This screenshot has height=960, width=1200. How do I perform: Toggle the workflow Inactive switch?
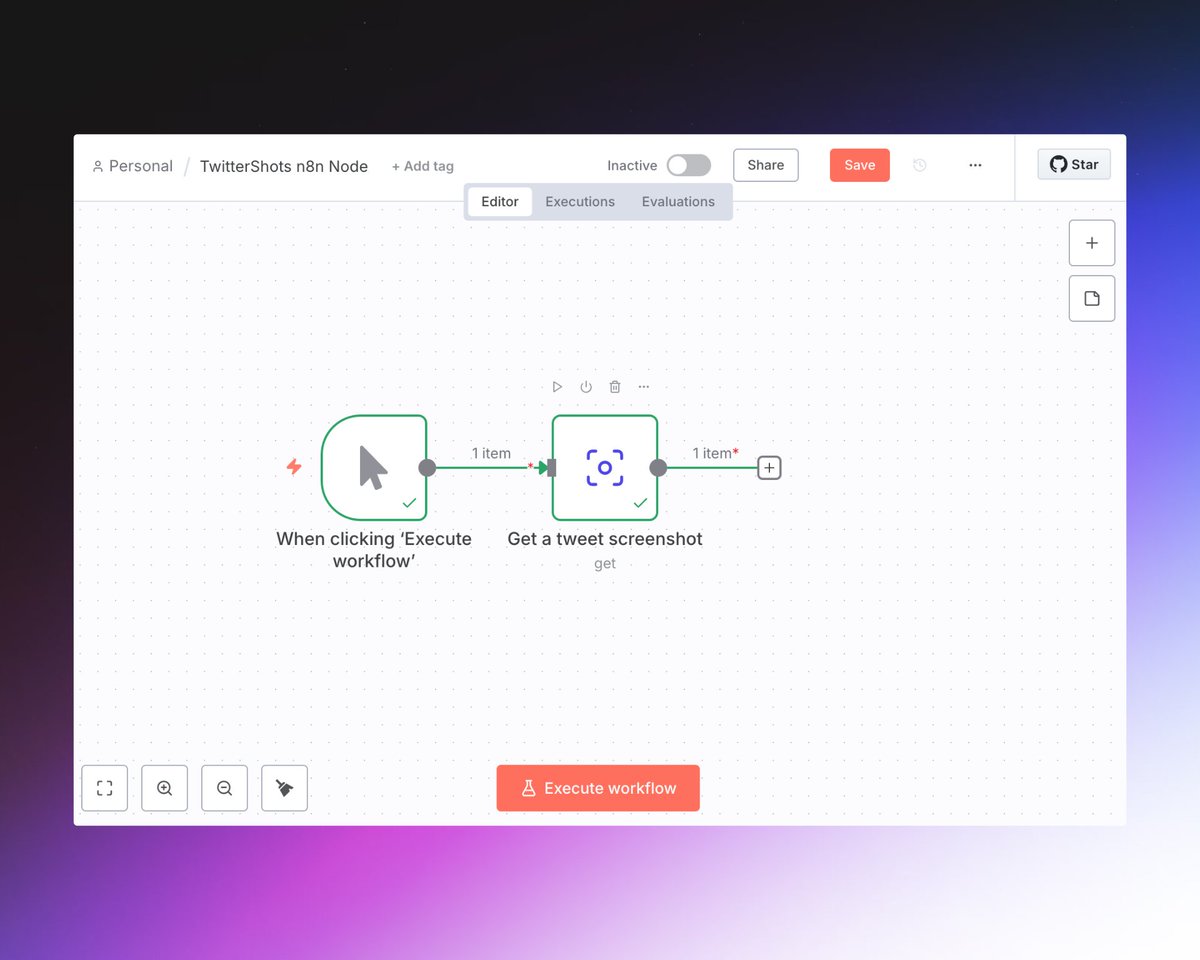[x=689, y=166]
